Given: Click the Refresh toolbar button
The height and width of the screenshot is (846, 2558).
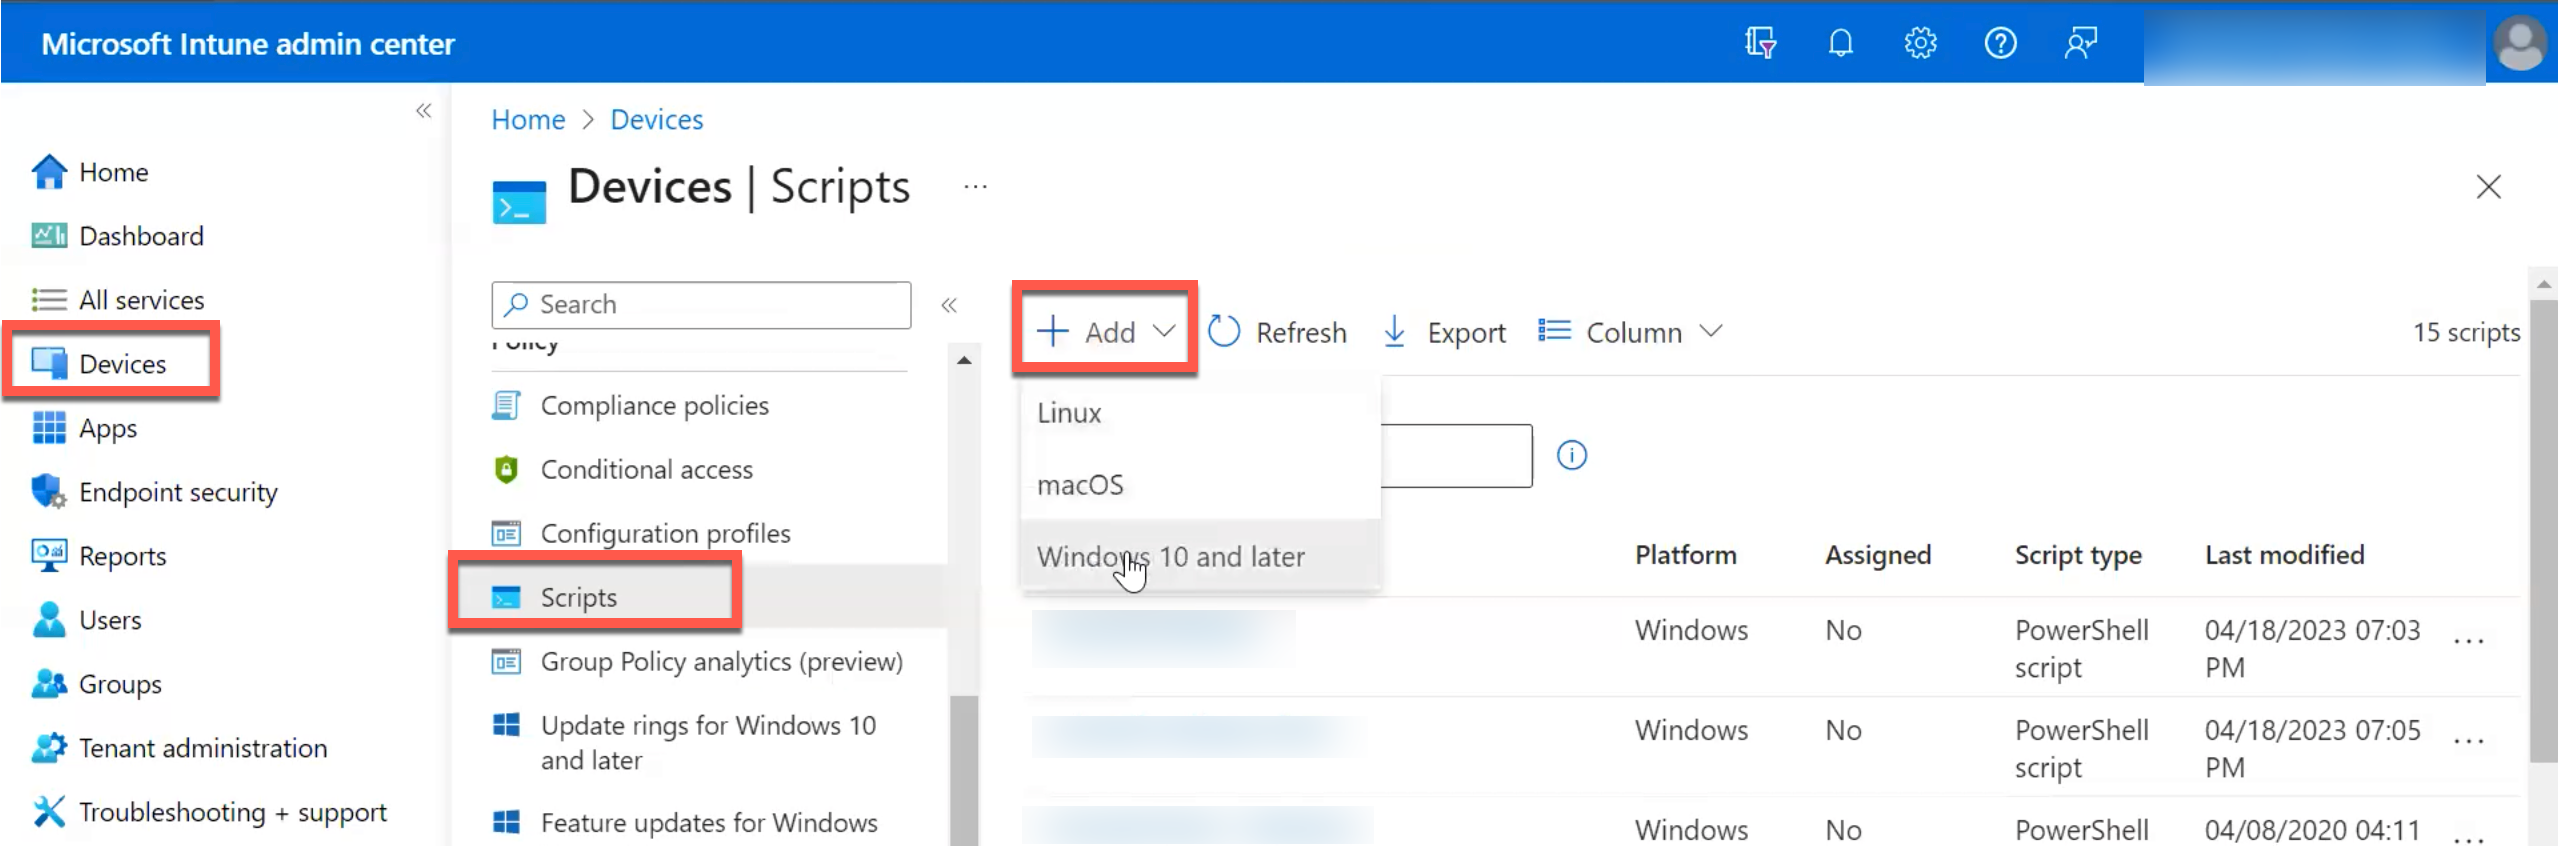Looking at the screenshot, I should click(1278, 332).
